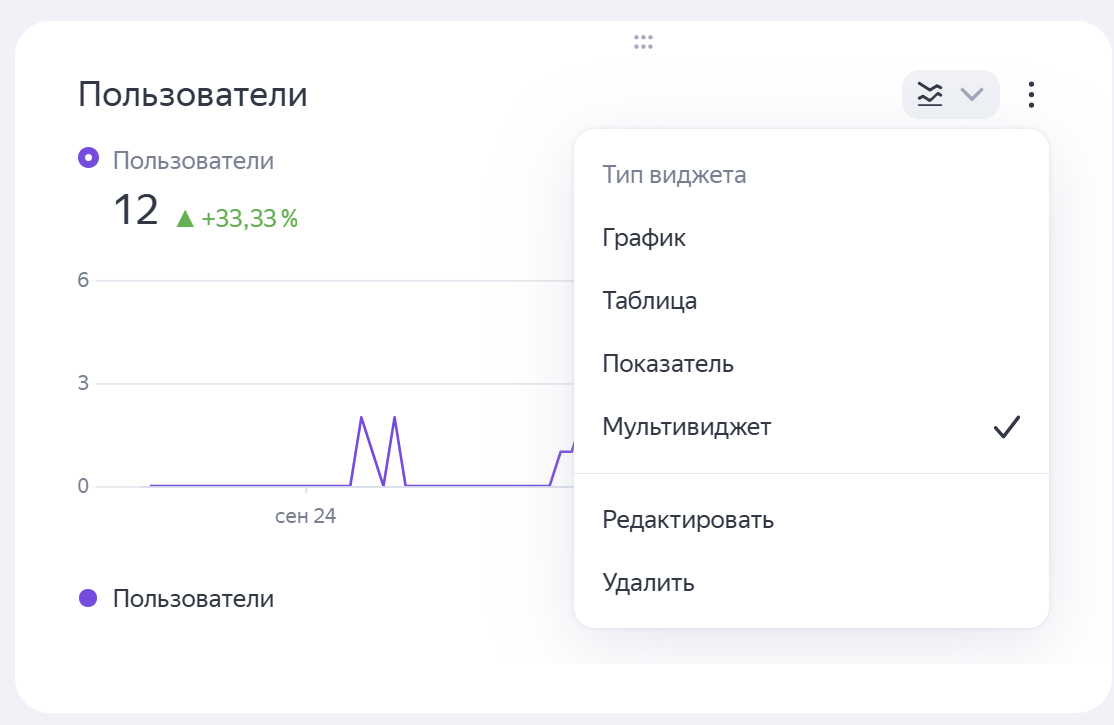Click Редактировать in the widget menu

688,520
